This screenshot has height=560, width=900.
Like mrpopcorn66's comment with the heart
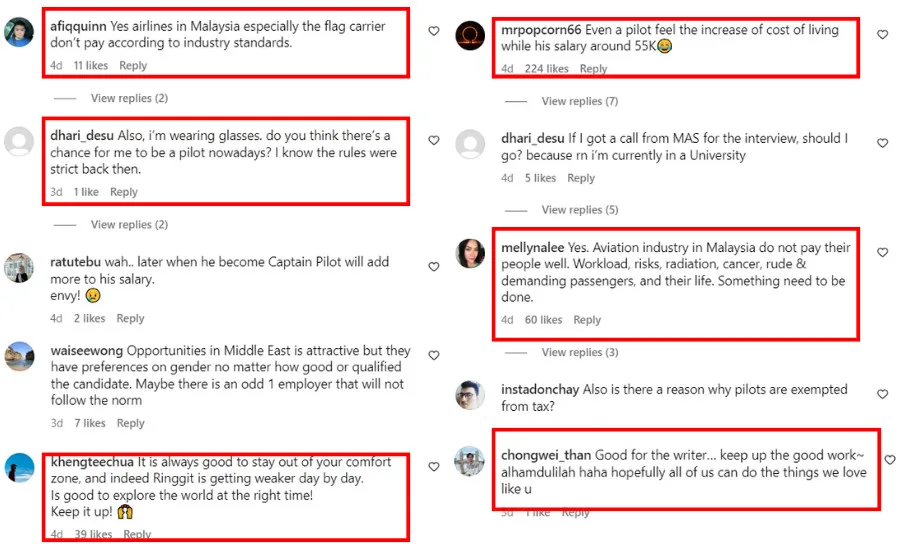click(x=882, y=35)
